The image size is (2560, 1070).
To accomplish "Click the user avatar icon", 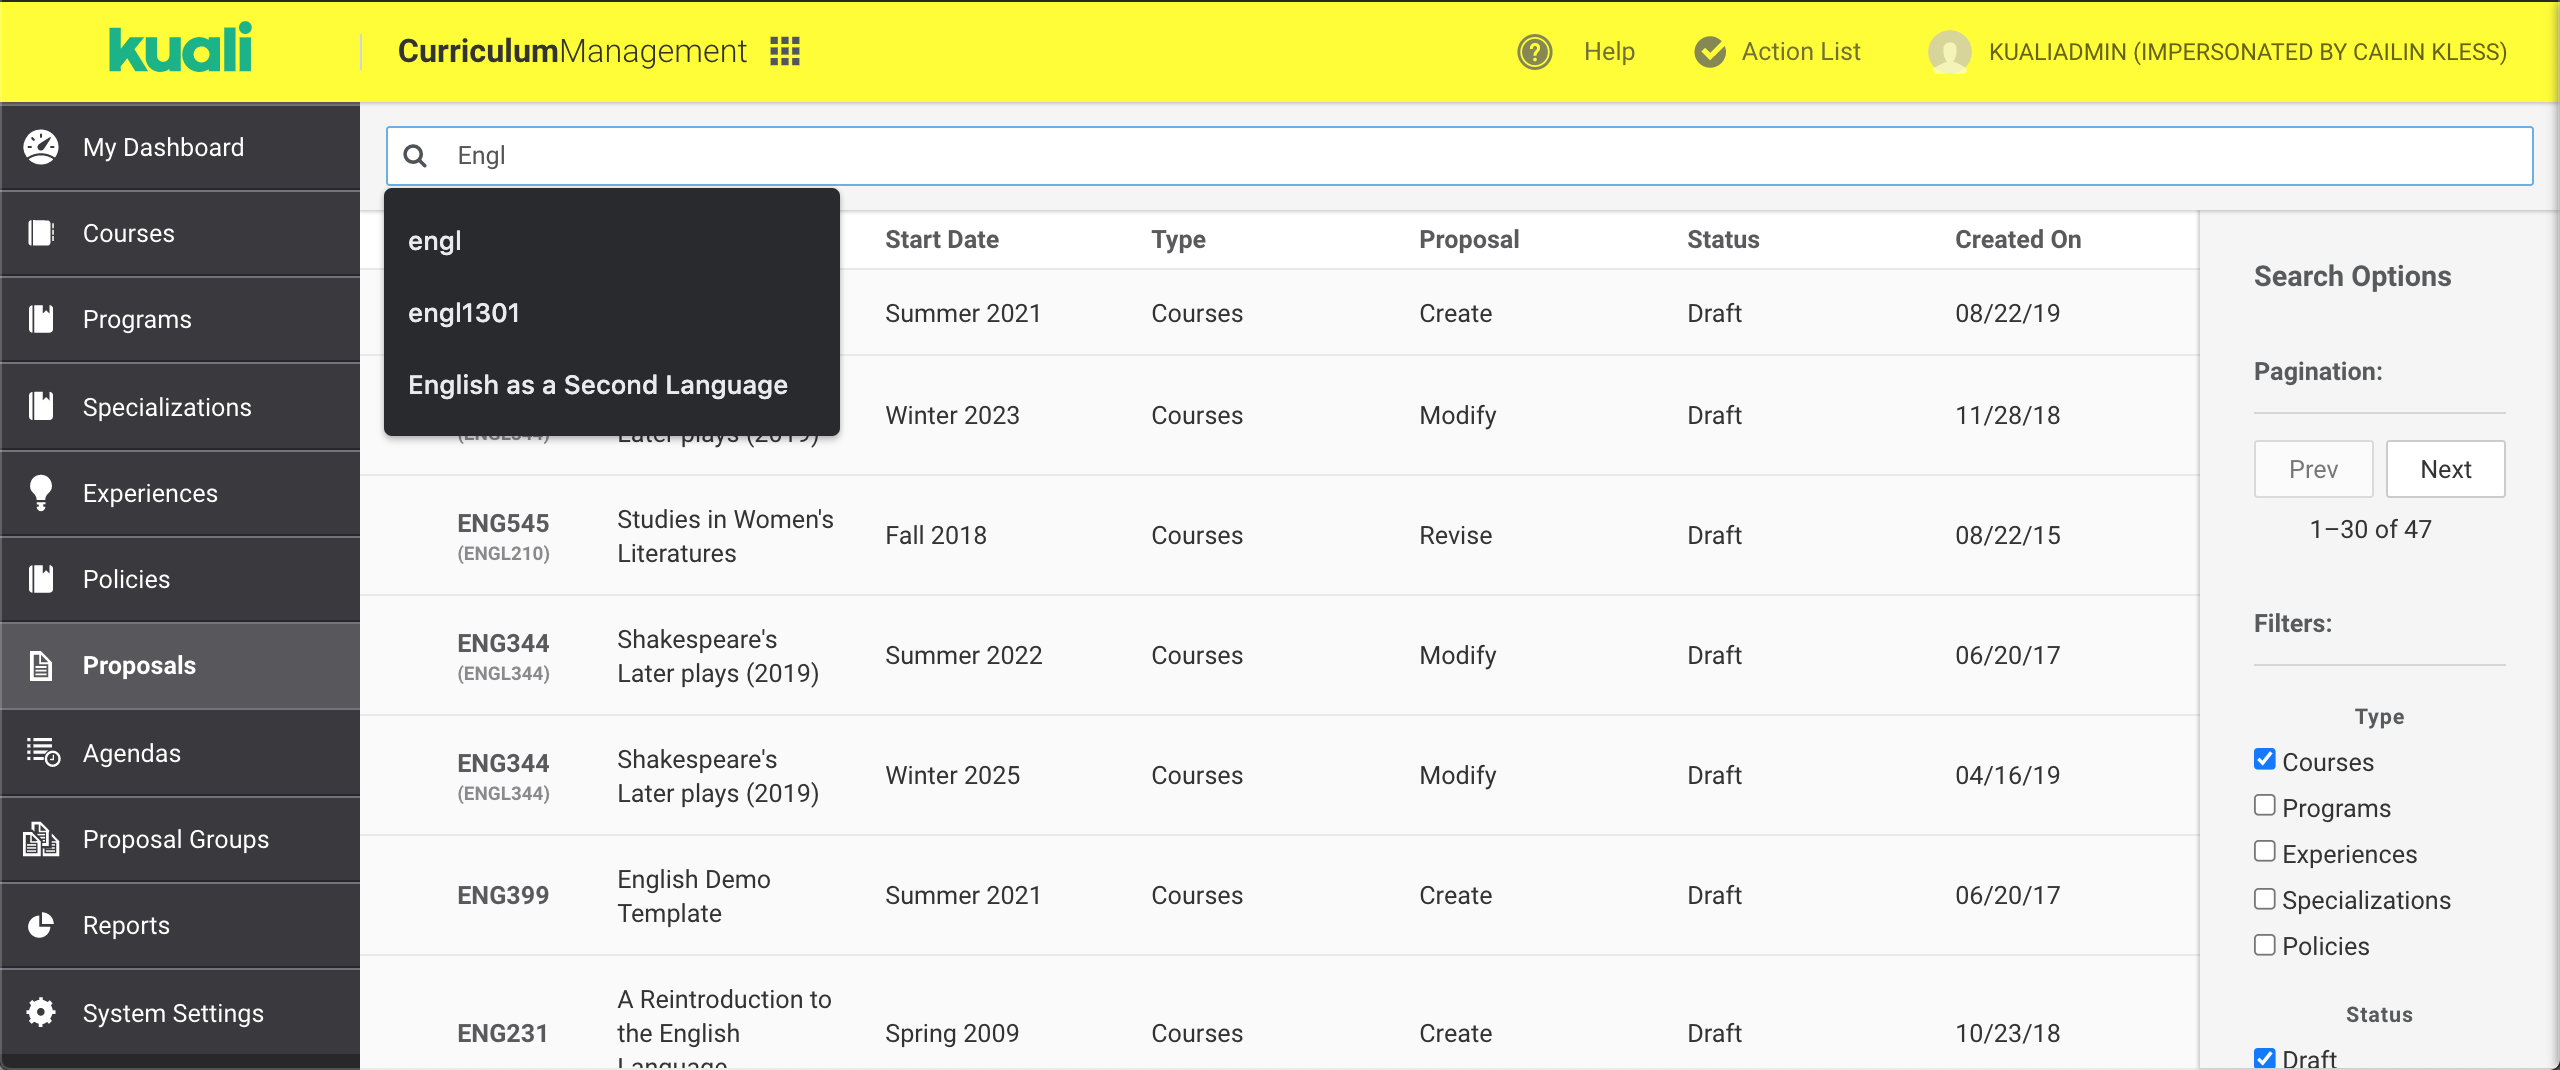I will (1949, 51).
